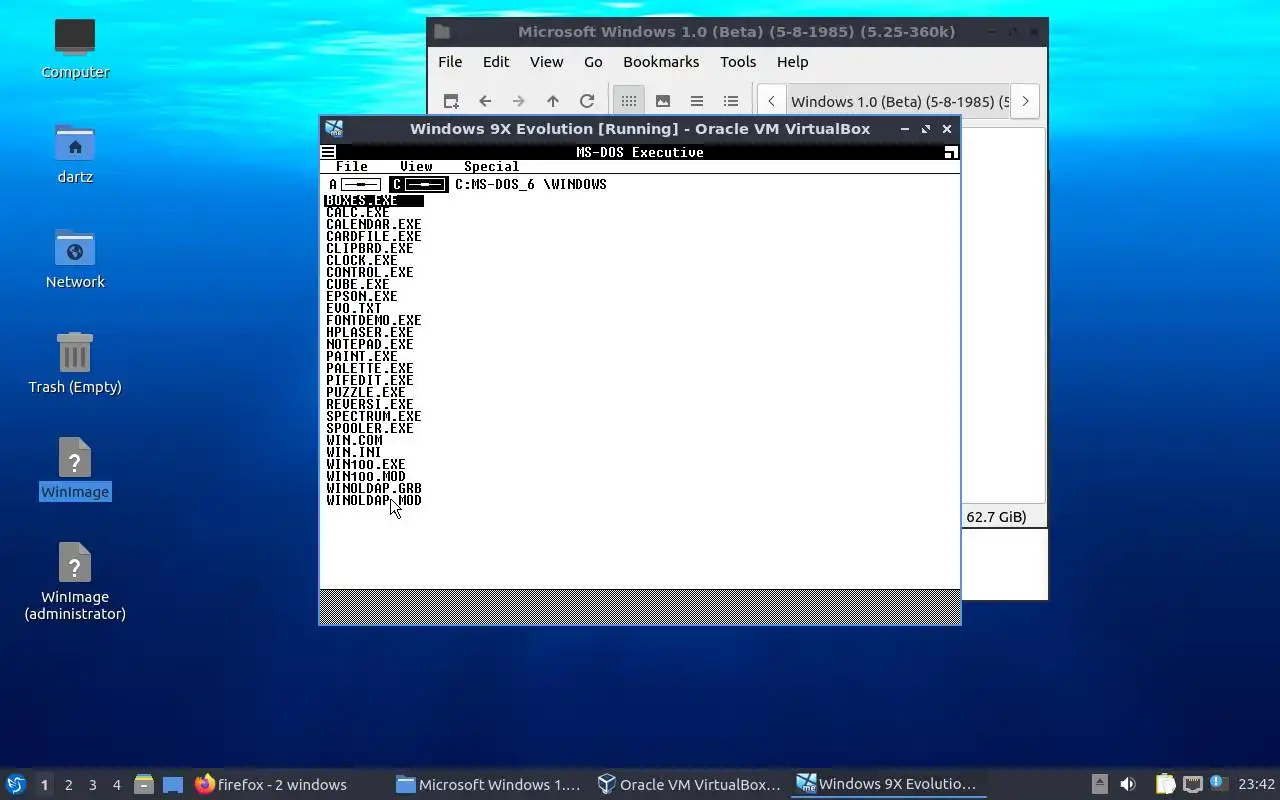This screenshot has width=1280, height=800.
Task: Open Help menu in file manager
Action: 792,62
